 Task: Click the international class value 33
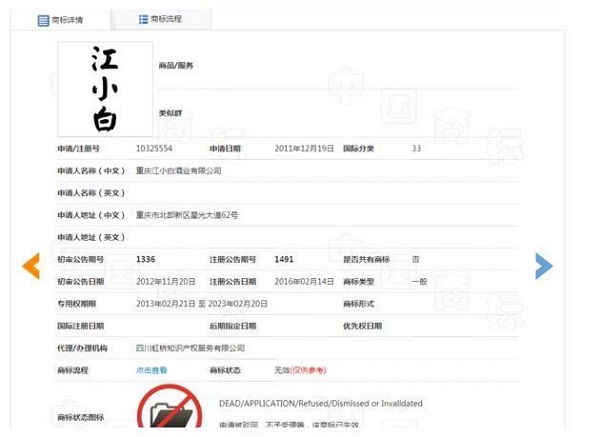416,148
